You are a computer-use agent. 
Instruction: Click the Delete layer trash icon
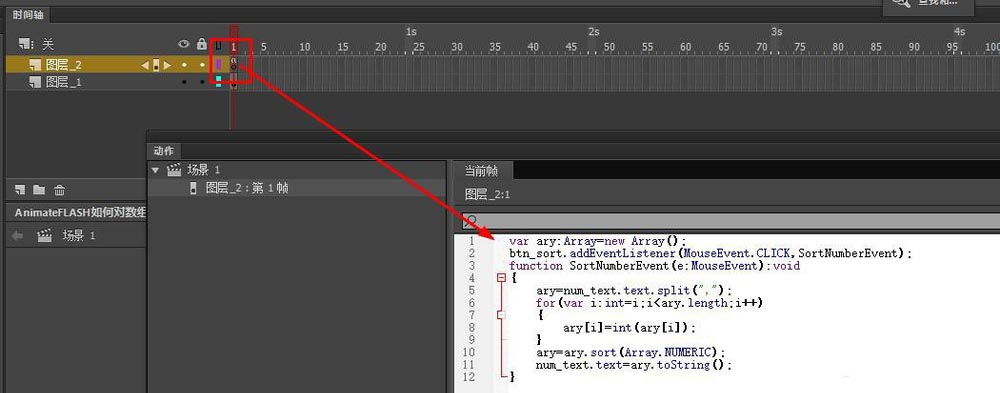(59, 189)
